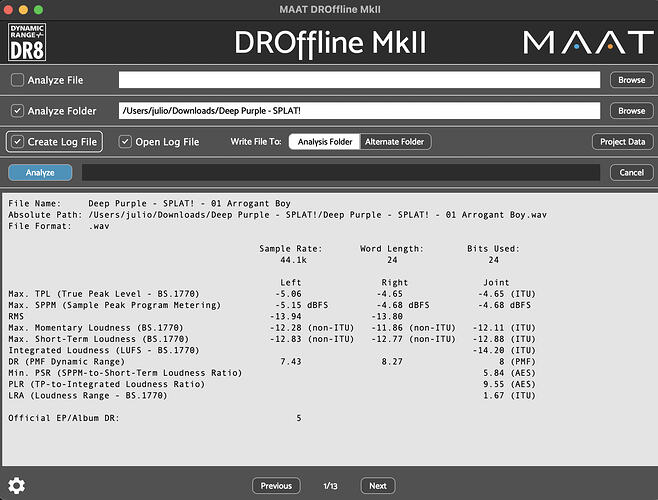This screenshot has width=658, height=500.
Task: Click the Right column header
Action: pyautogui.click(x=394, y=283)
